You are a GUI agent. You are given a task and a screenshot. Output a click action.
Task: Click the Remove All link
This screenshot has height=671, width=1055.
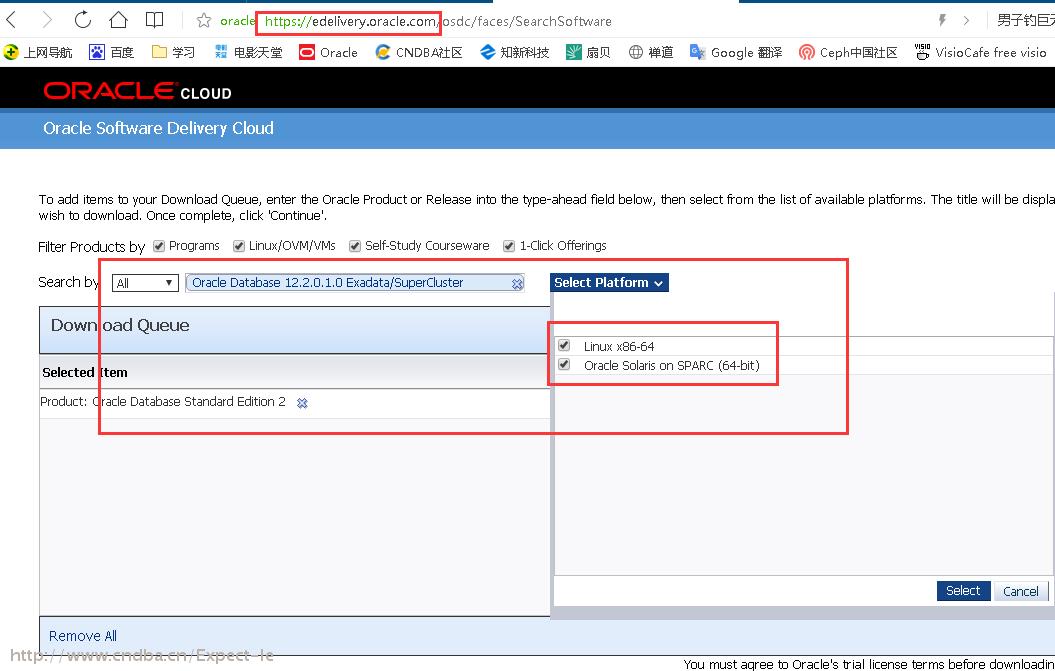(x=83, y=636)
